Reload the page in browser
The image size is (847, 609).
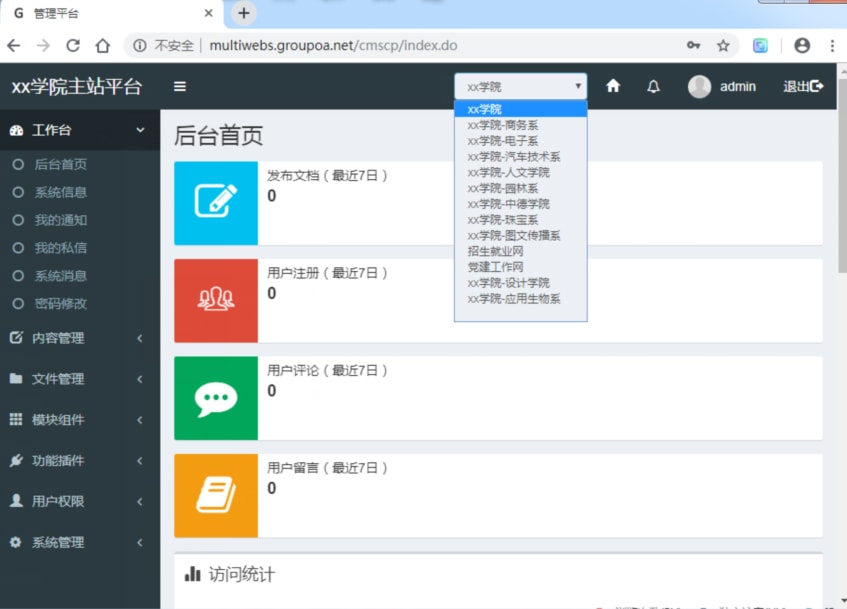tap(72, 45)
